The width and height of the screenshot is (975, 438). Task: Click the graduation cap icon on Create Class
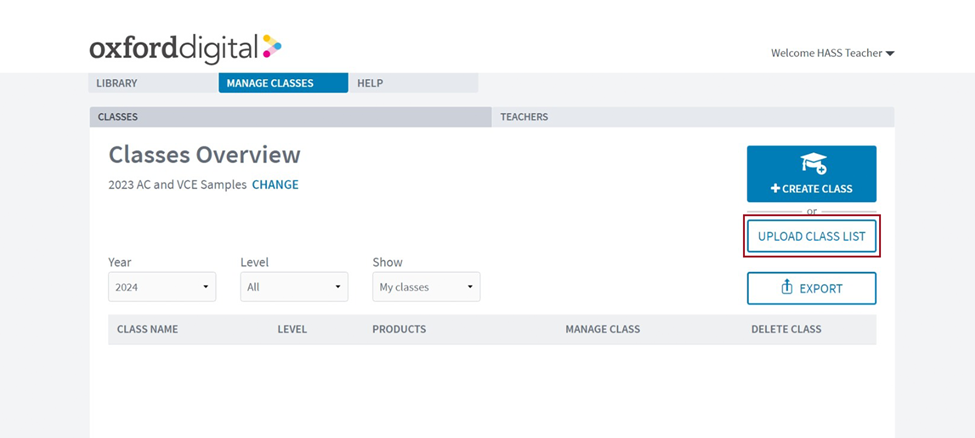coord(813,164)
